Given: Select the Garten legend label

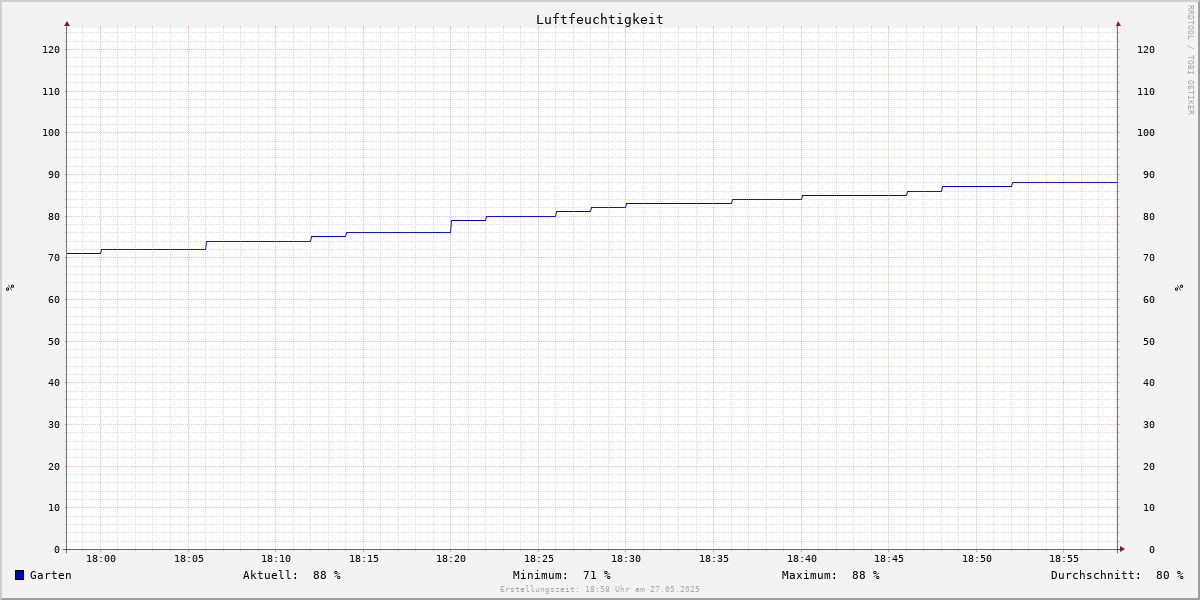Looking at the screenshot, I should tap(51, 575).
